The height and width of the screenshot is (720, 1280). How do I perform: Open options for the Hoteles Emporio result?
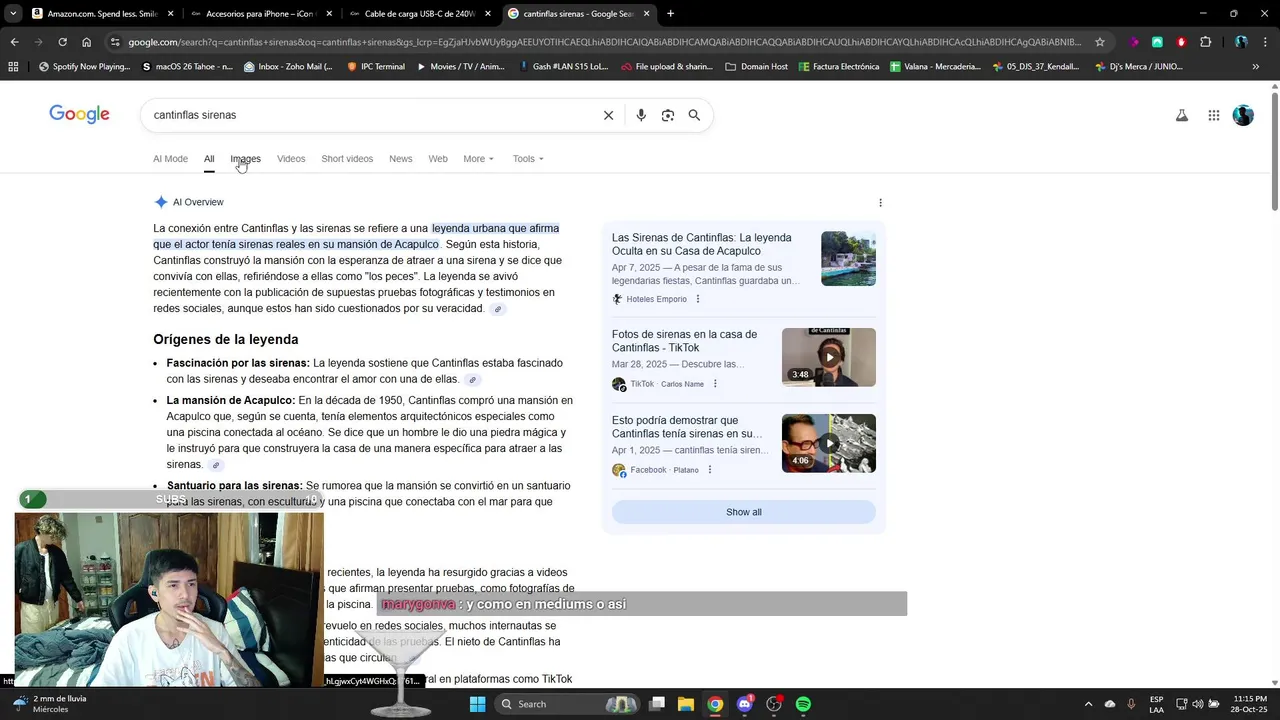tap(698, 299)
